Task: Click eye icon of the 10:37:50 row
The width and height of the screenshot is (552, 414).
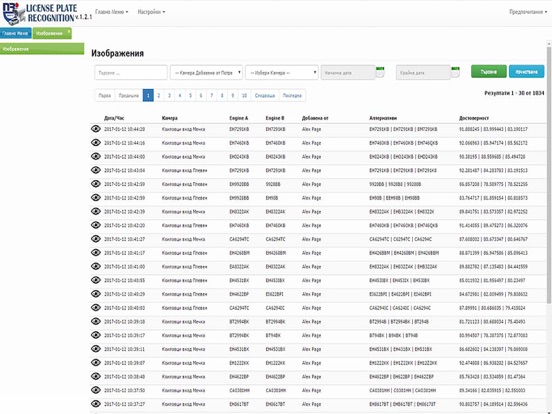Action: [96, 390]
